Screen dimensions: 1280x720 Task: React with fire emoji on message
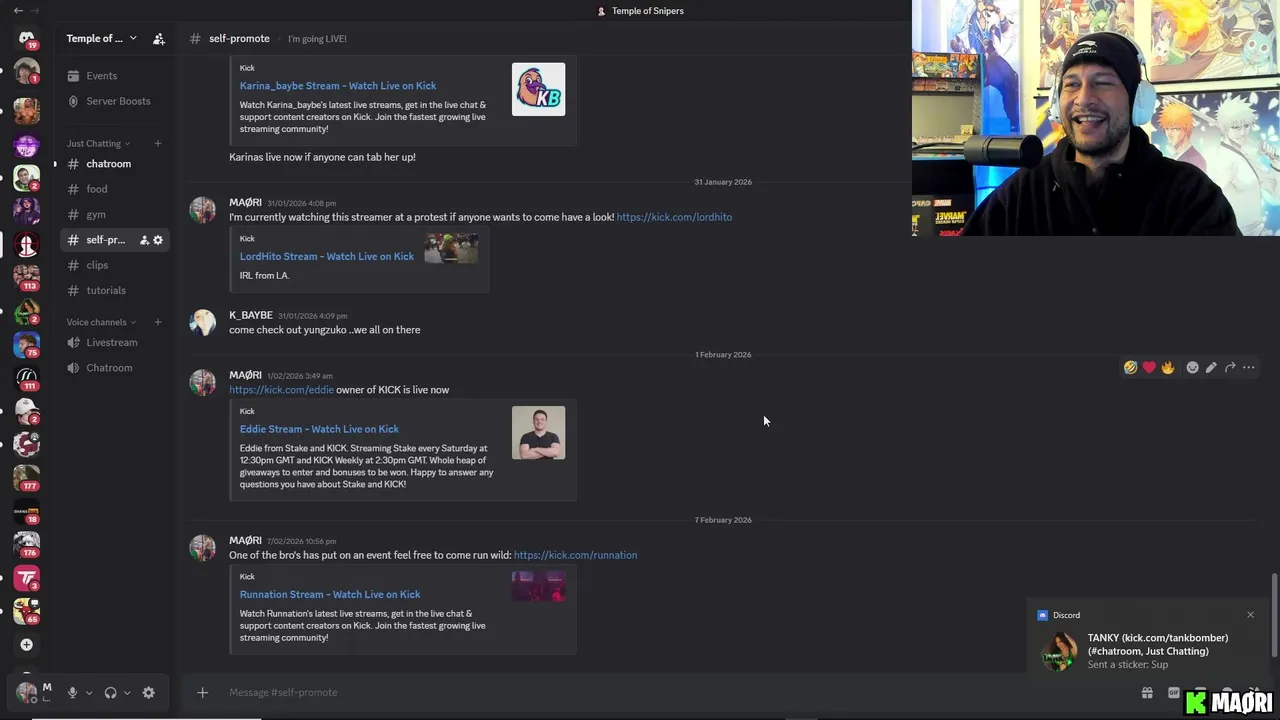pyautogui.click(x=1168, y=367)
